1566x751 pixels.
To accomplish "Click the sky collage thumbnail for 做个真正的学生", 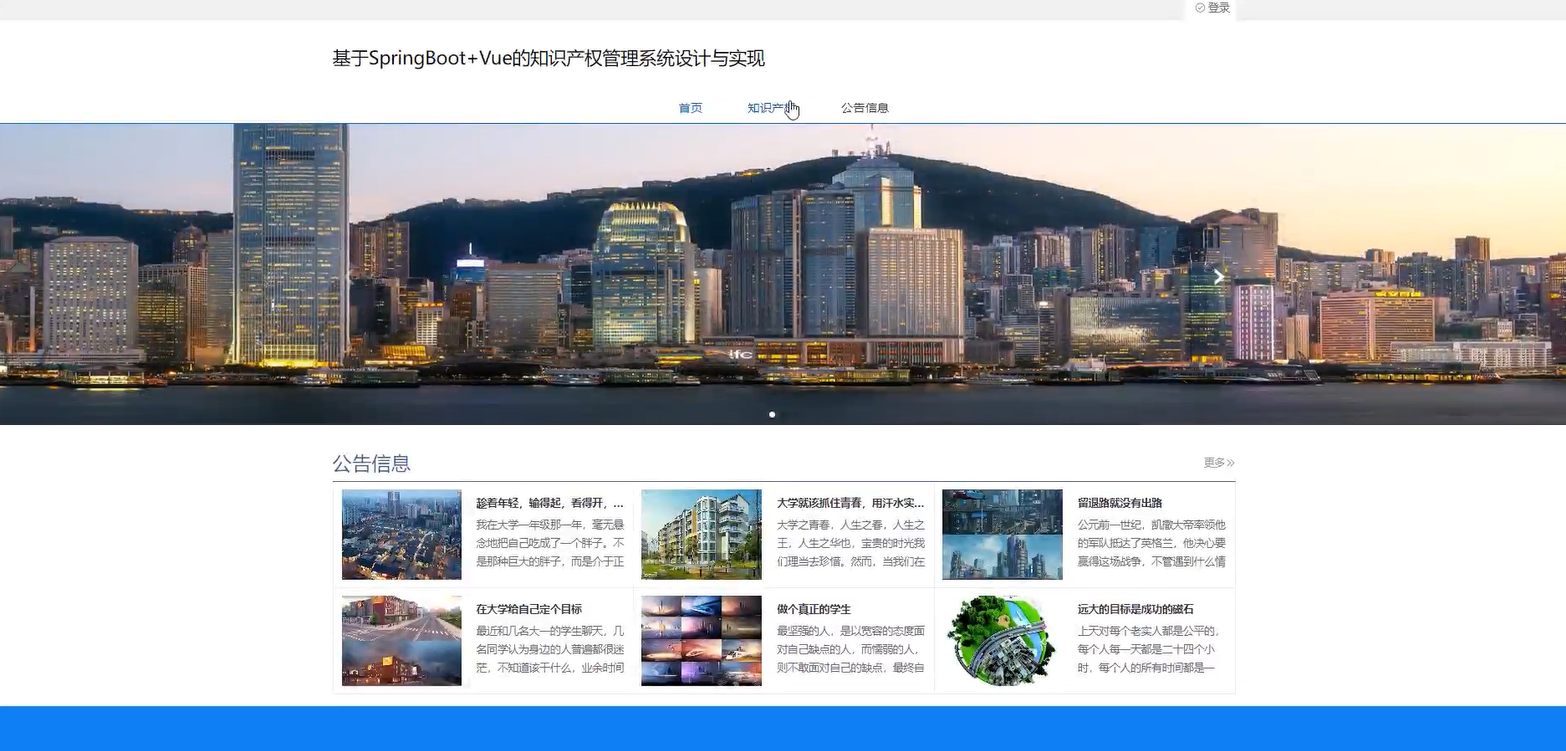I will (x=701, y=638).
